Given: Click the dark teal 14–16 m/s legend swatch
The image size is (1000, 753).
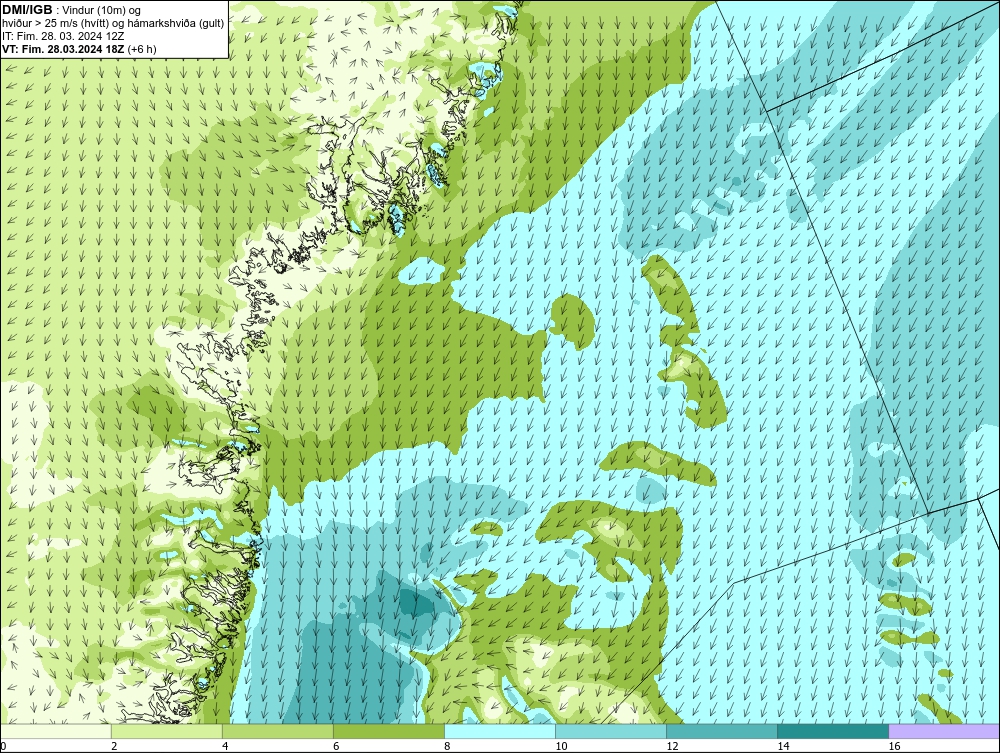Looking at the screenshot, I should click(833, 731).
